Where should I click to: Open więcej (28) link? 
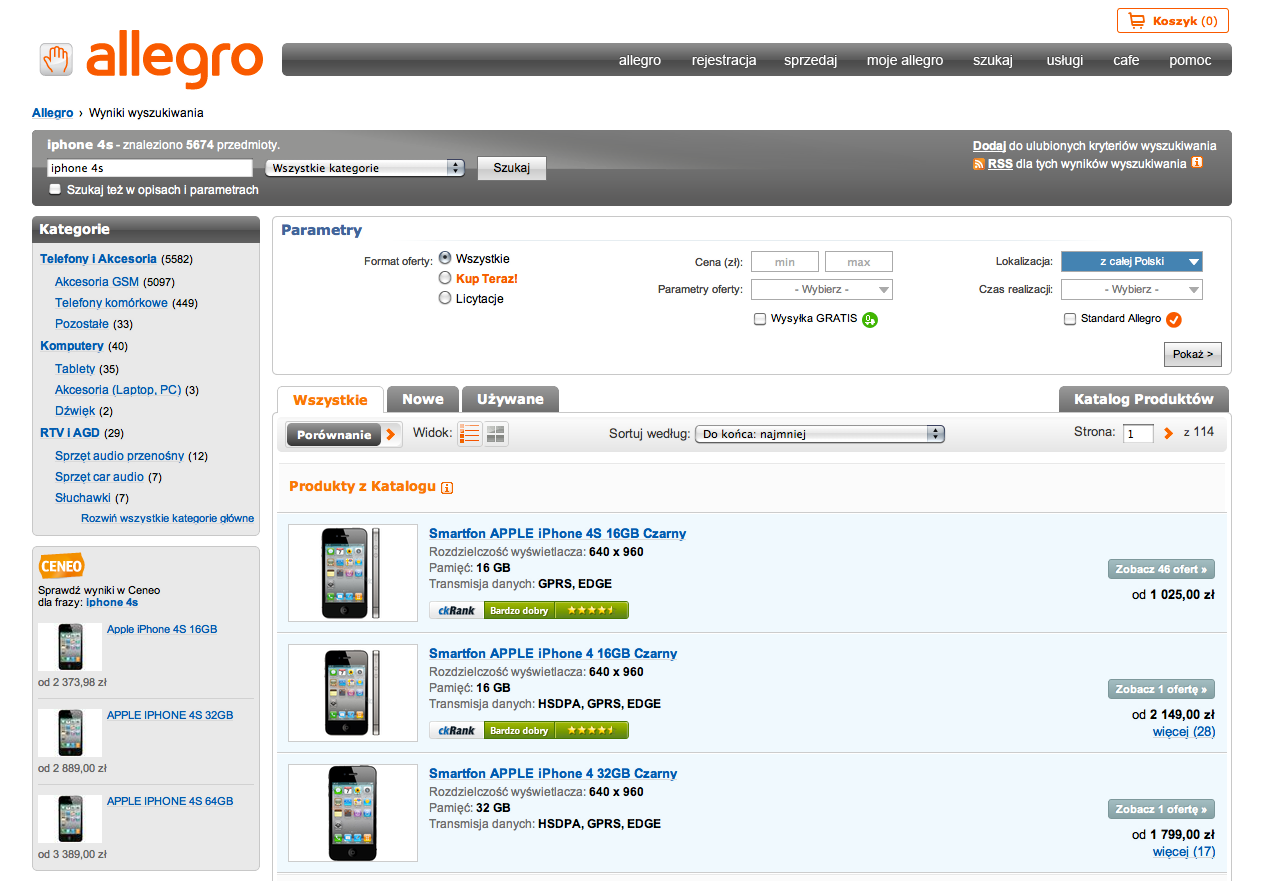[x=1184, y=732]
